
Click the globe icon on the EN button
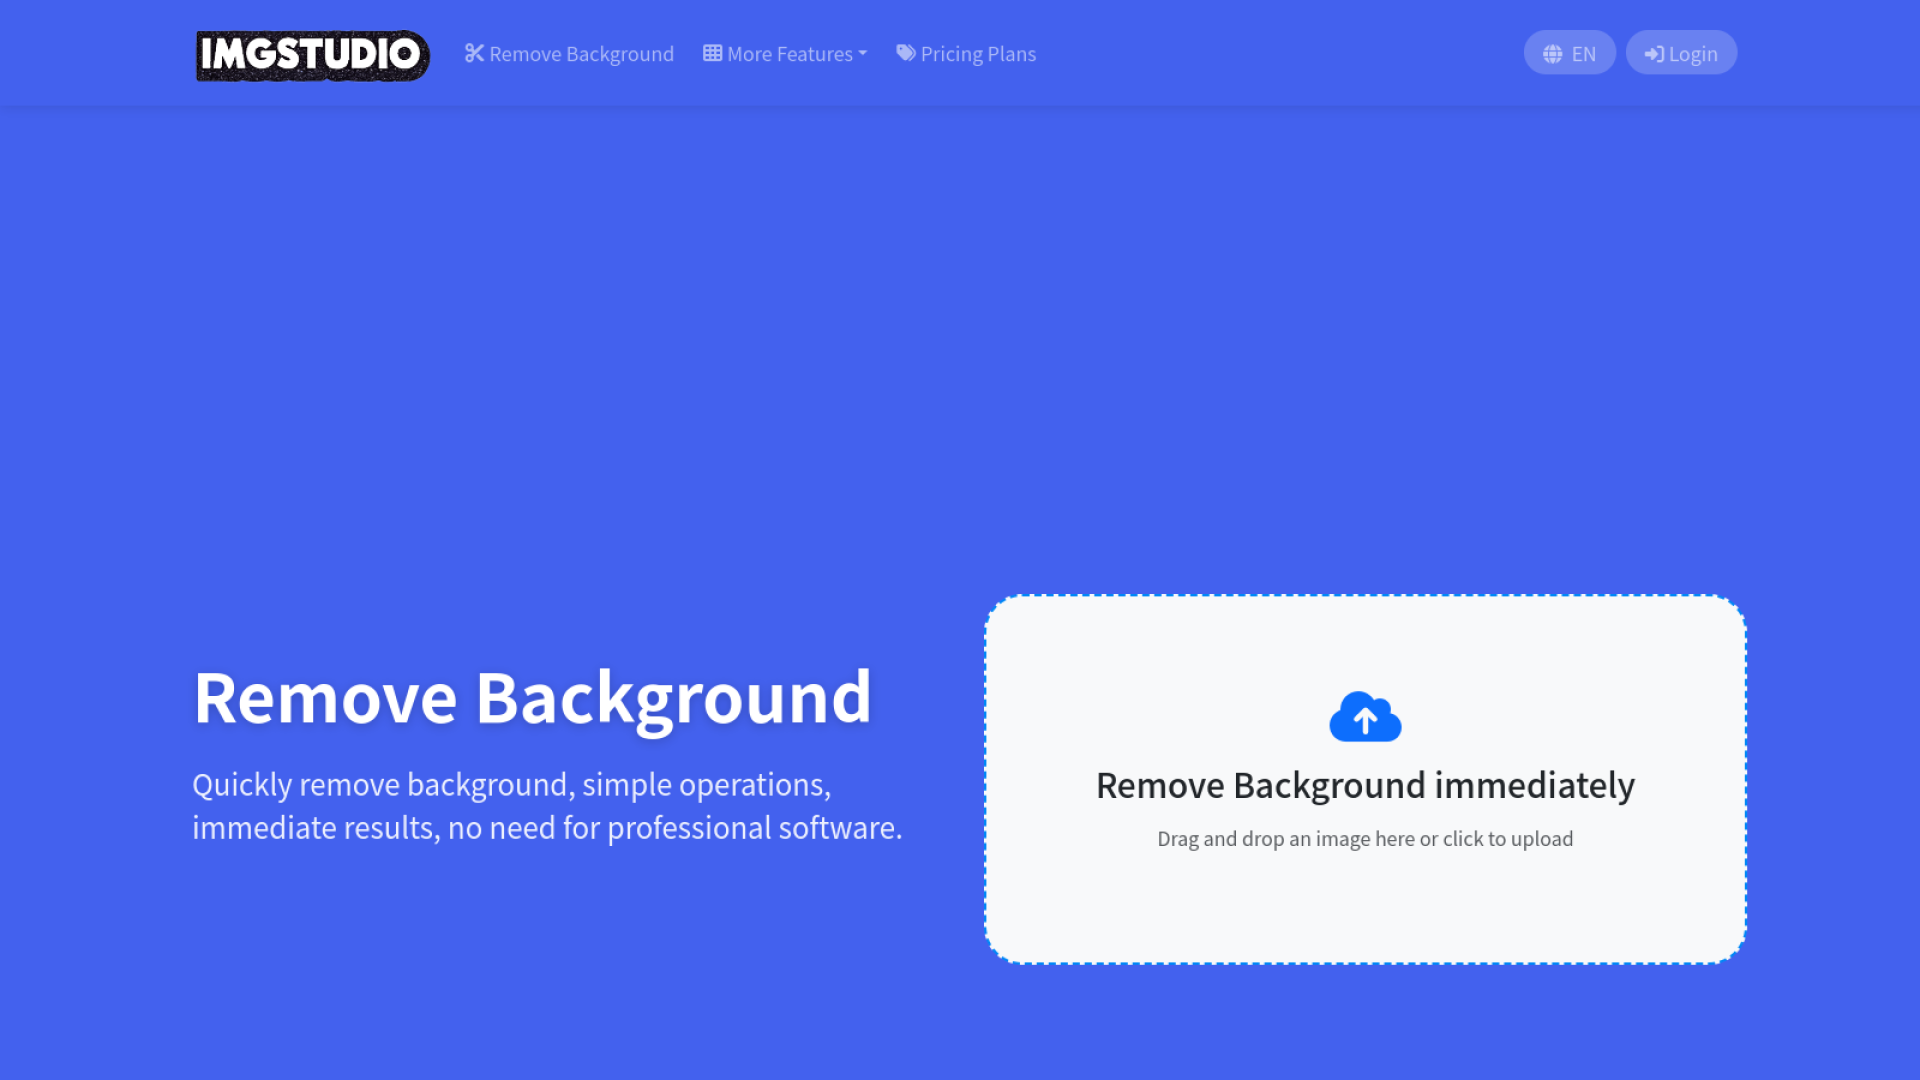(x=1552, y=53)
